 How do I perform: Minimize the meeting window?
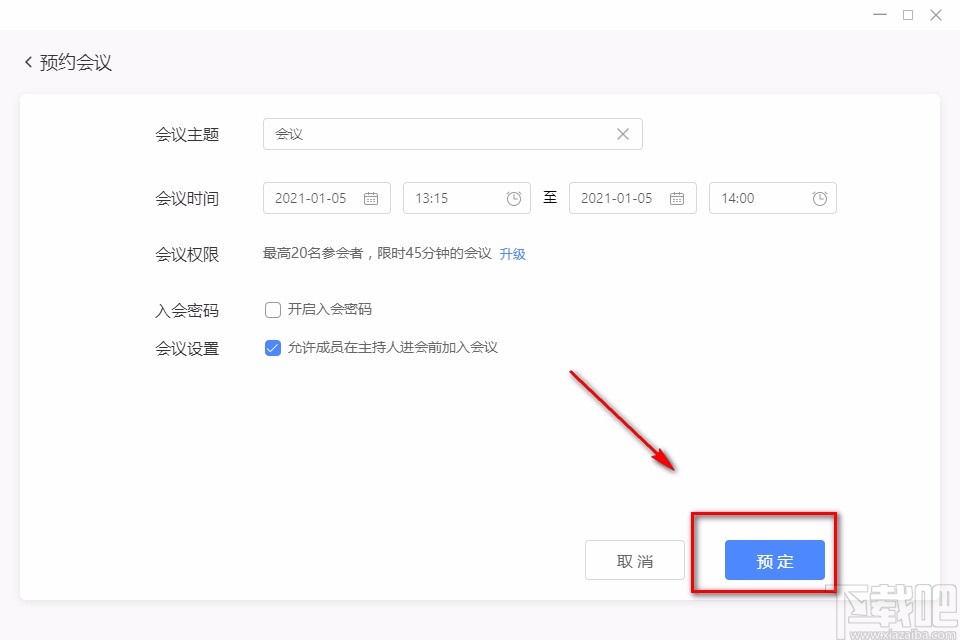pyautogui.click(x=879, y=15)
